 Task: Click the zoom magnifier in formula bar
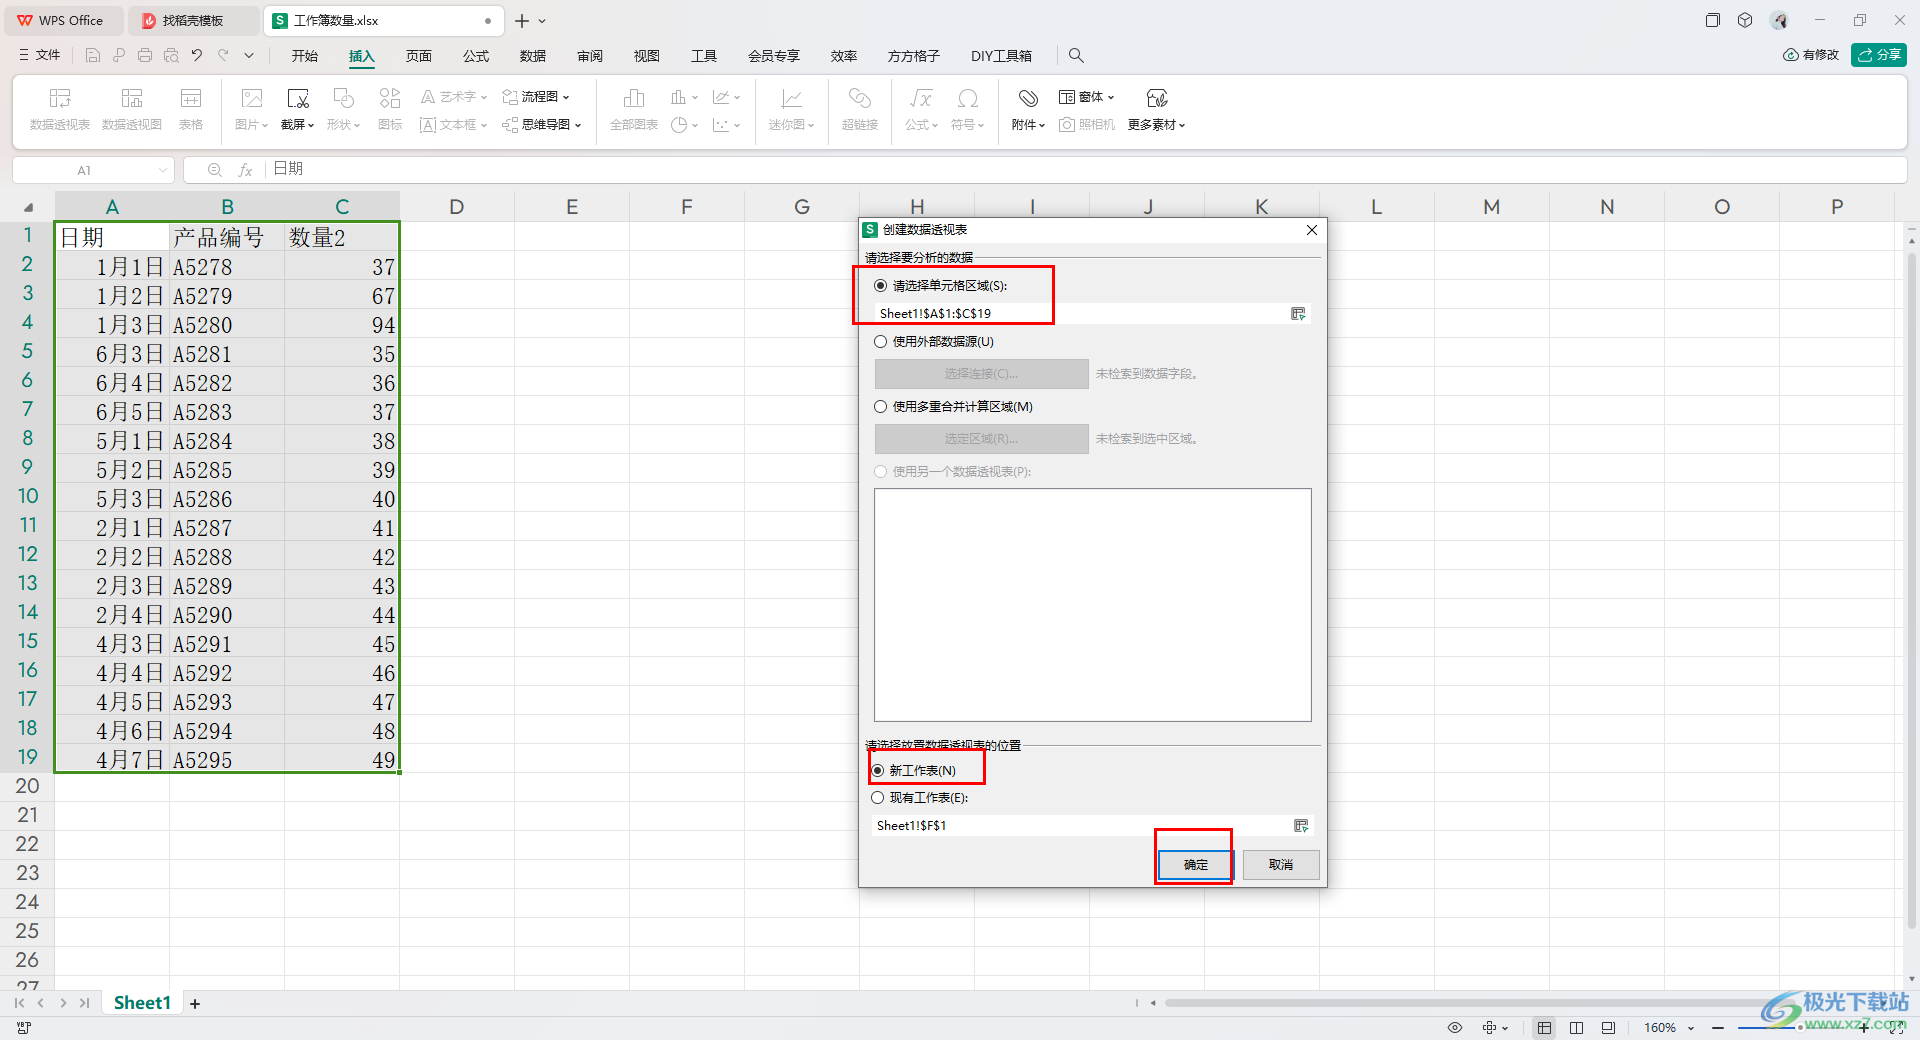point(214,170)
